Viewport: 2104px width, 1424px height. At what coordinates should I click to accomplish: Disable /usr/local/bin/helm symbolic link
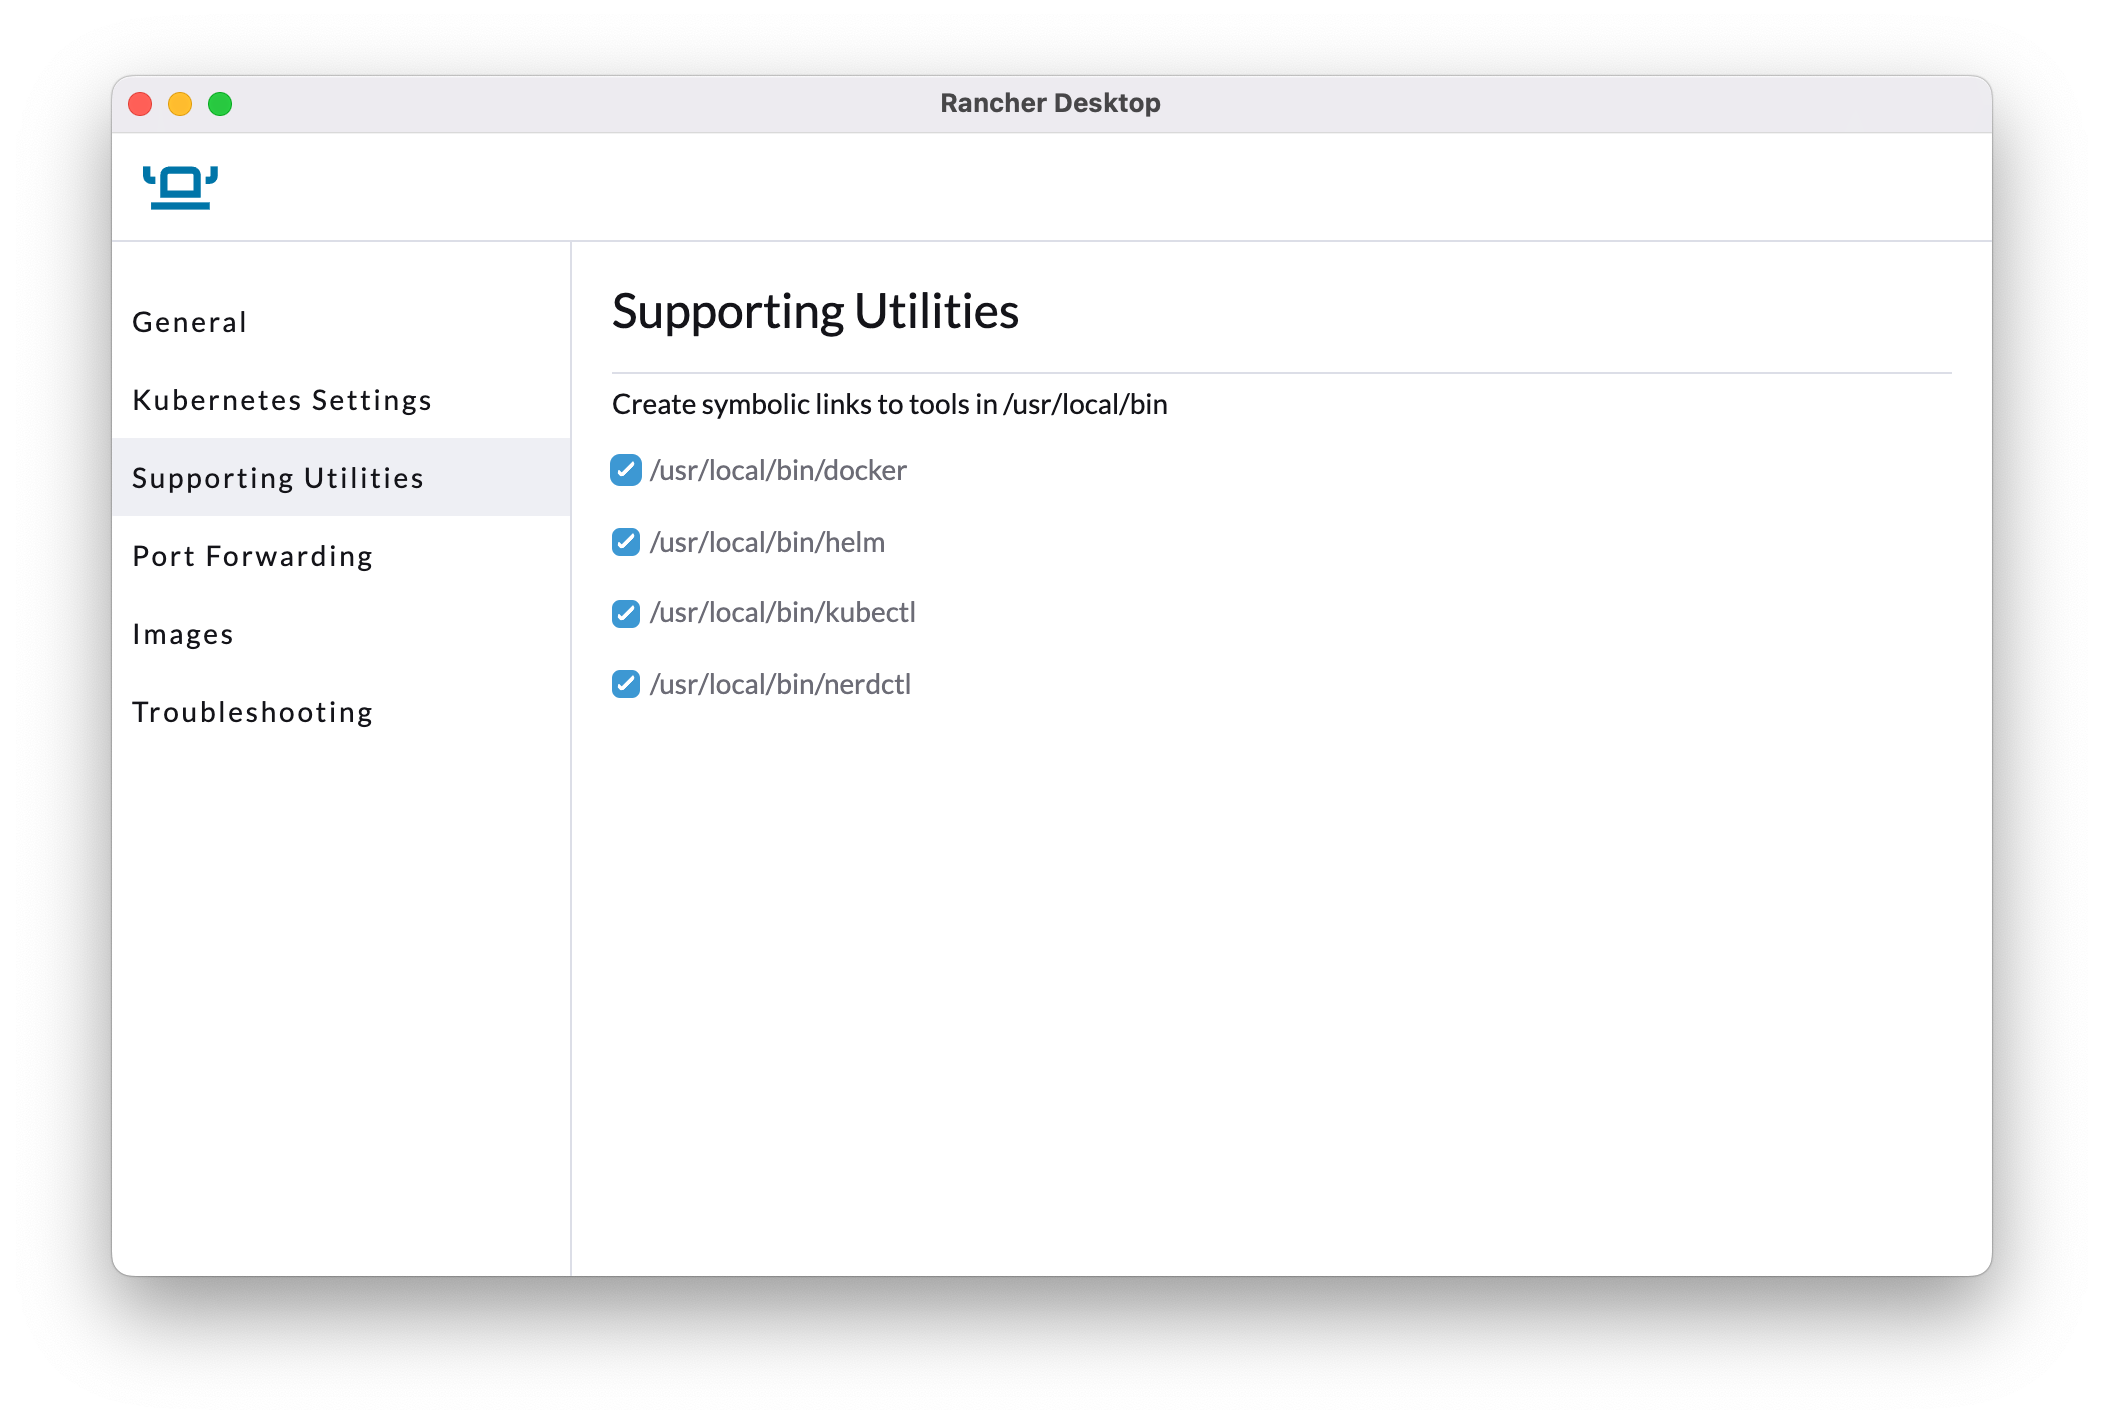click(x=625, y=540)
